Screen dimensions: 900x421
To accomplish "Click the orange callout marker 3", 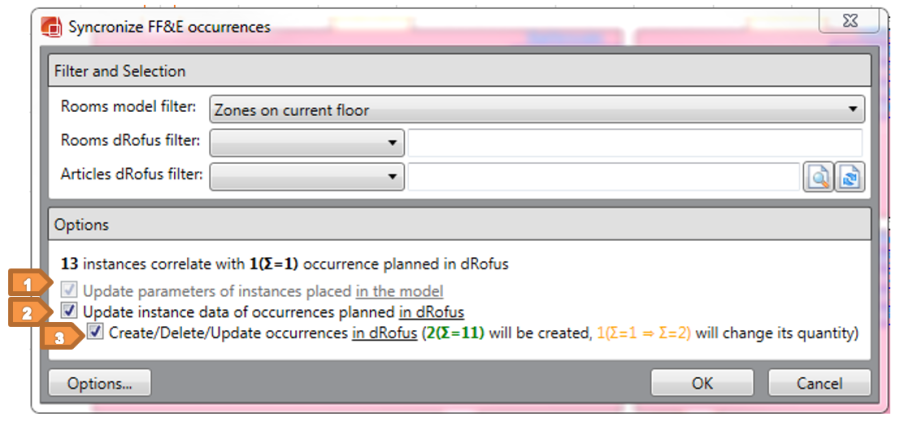I will (64, 337).
